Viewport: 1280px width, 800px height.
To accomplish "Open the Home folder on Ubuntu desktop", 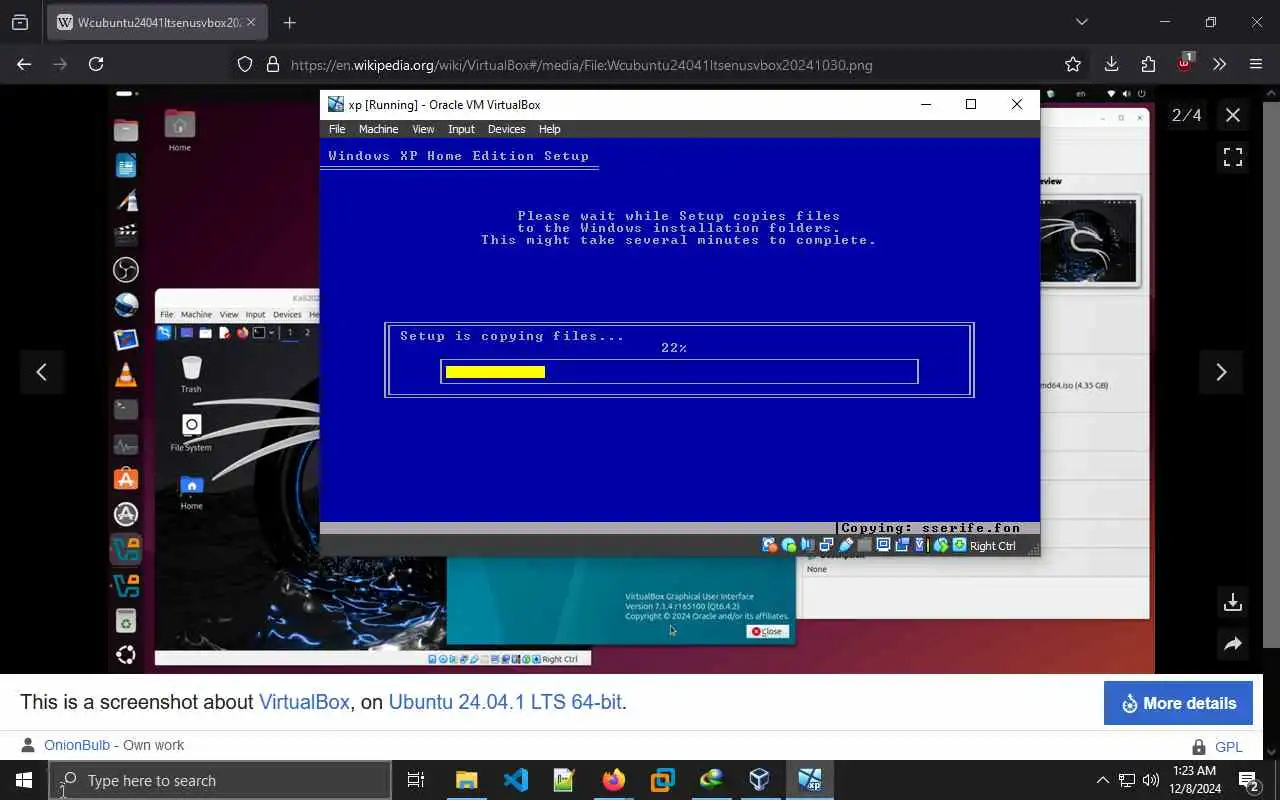I will point(180,130).
